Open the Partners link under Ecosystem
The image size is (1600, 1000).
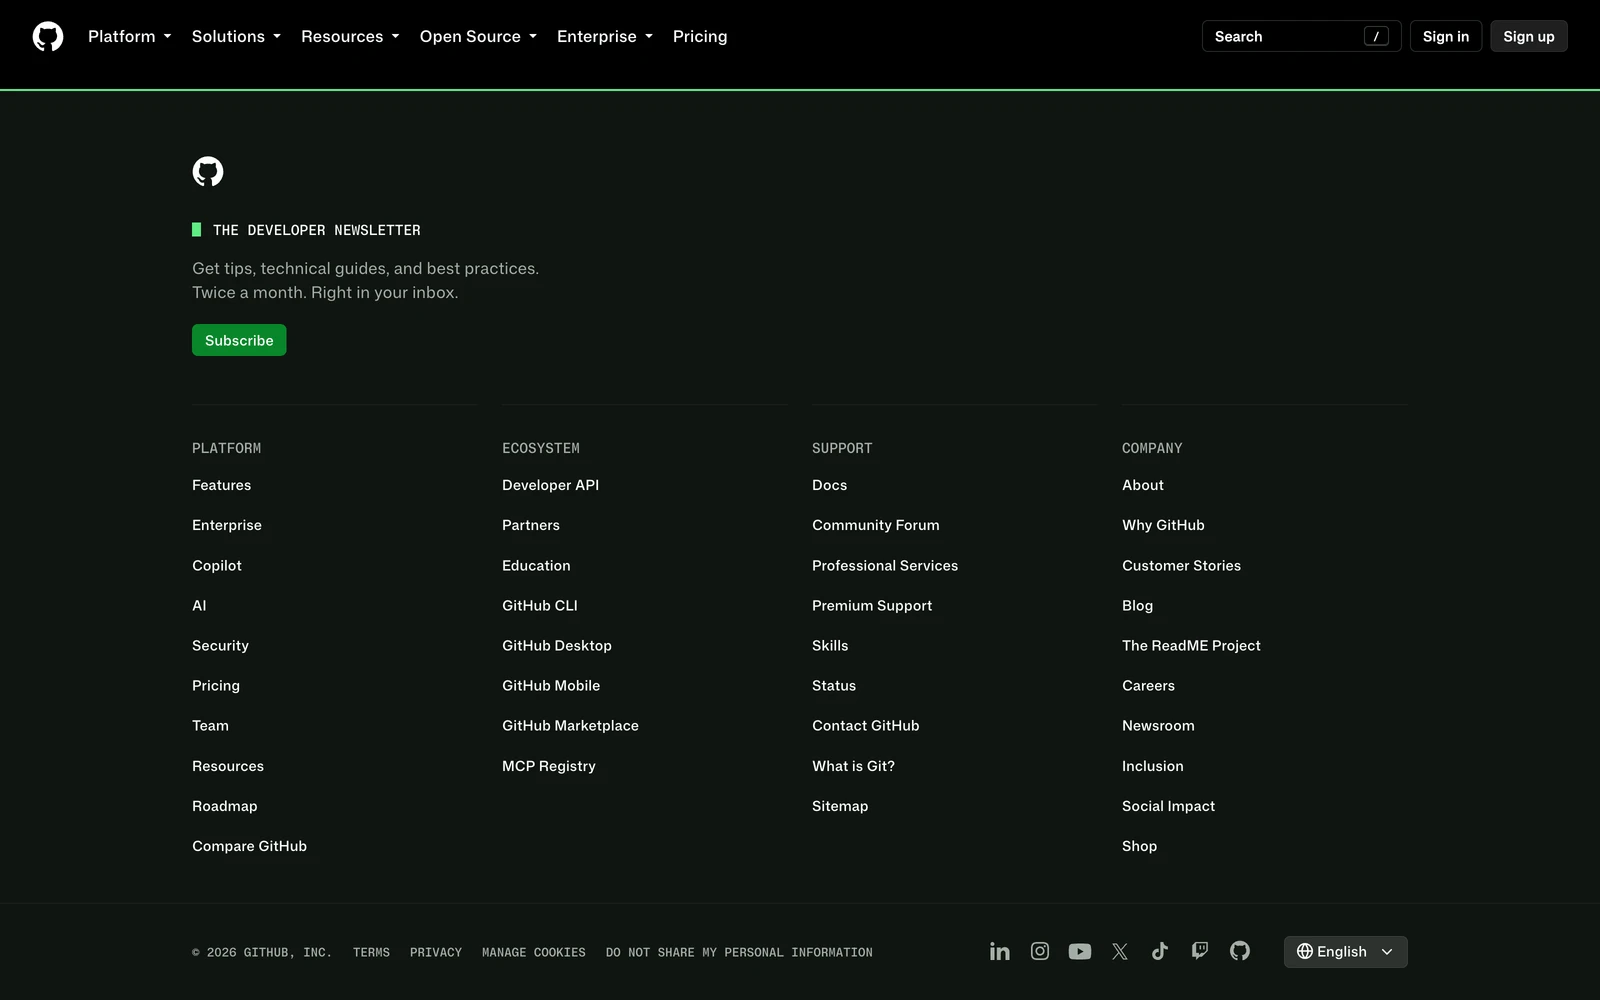[531, 525]
